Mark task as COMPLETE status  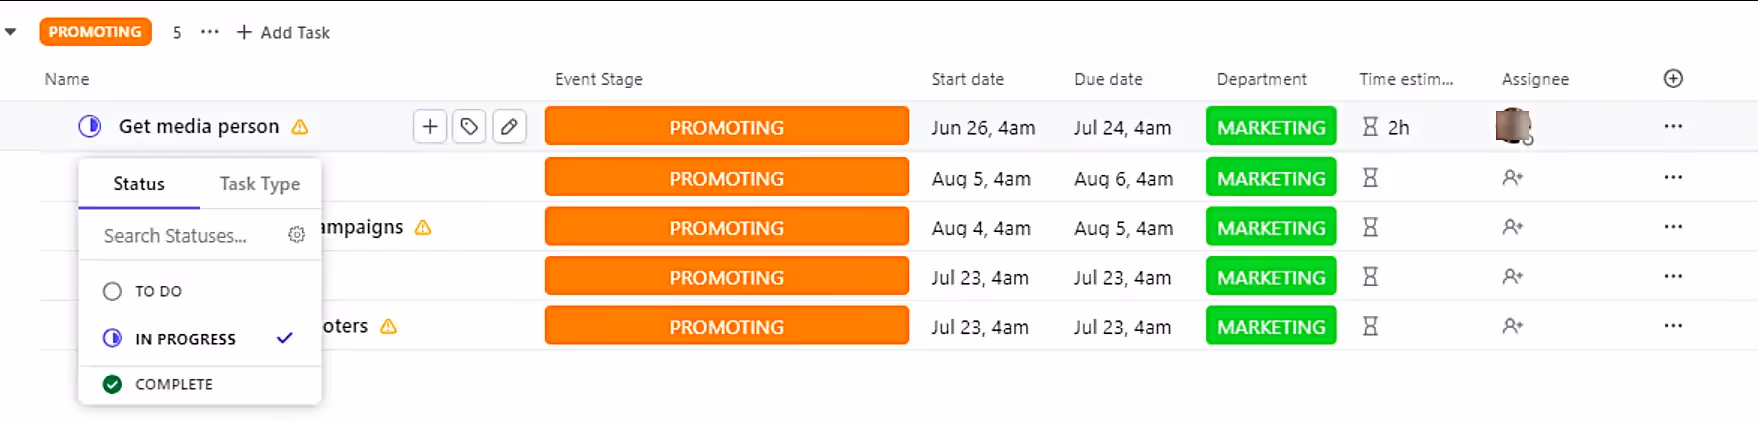pyautogui.click(x=173, y=384)
